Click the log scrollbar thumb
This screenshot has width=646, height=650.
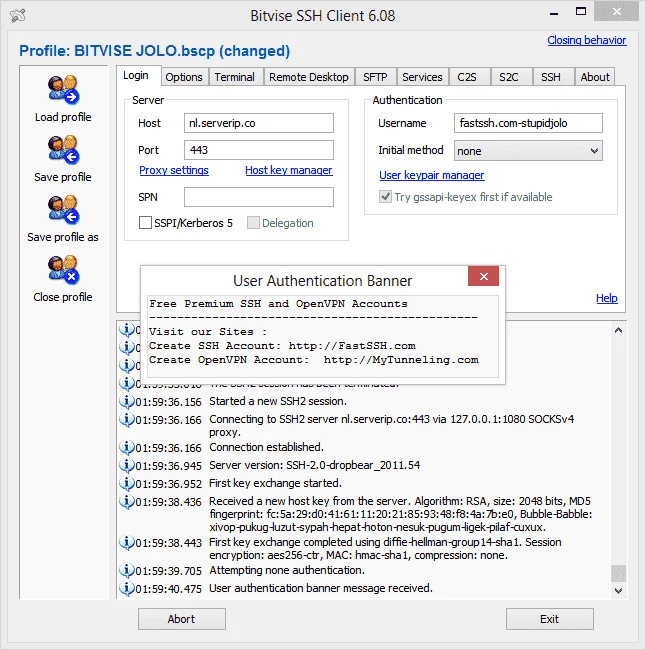point(618,574)
